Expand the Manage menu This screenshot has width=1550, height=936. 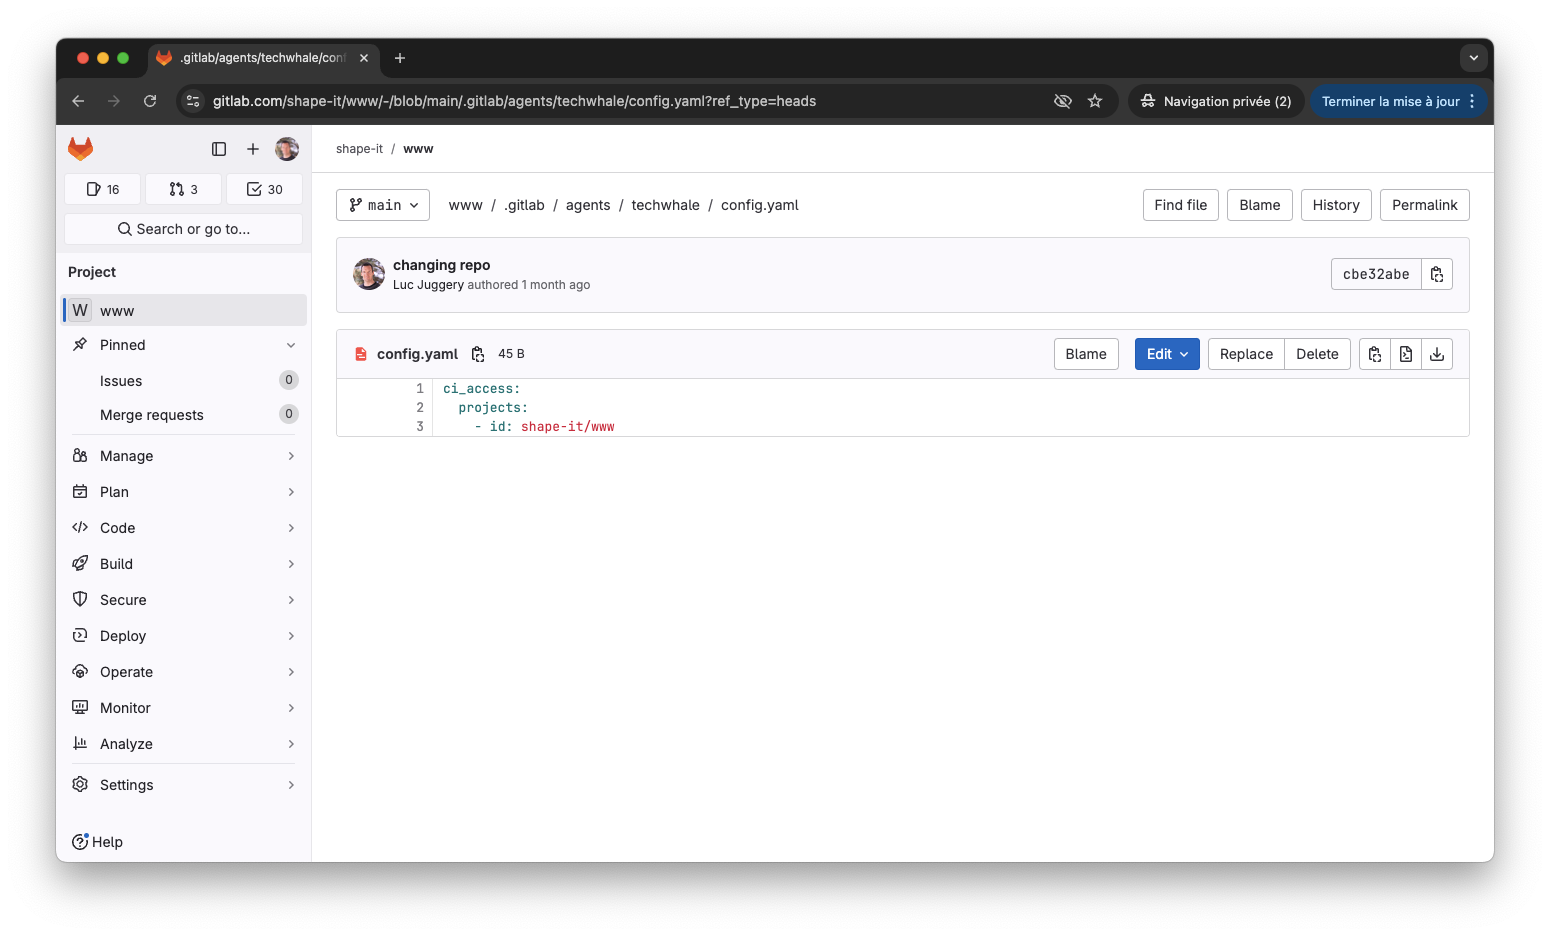click(184, 456)
